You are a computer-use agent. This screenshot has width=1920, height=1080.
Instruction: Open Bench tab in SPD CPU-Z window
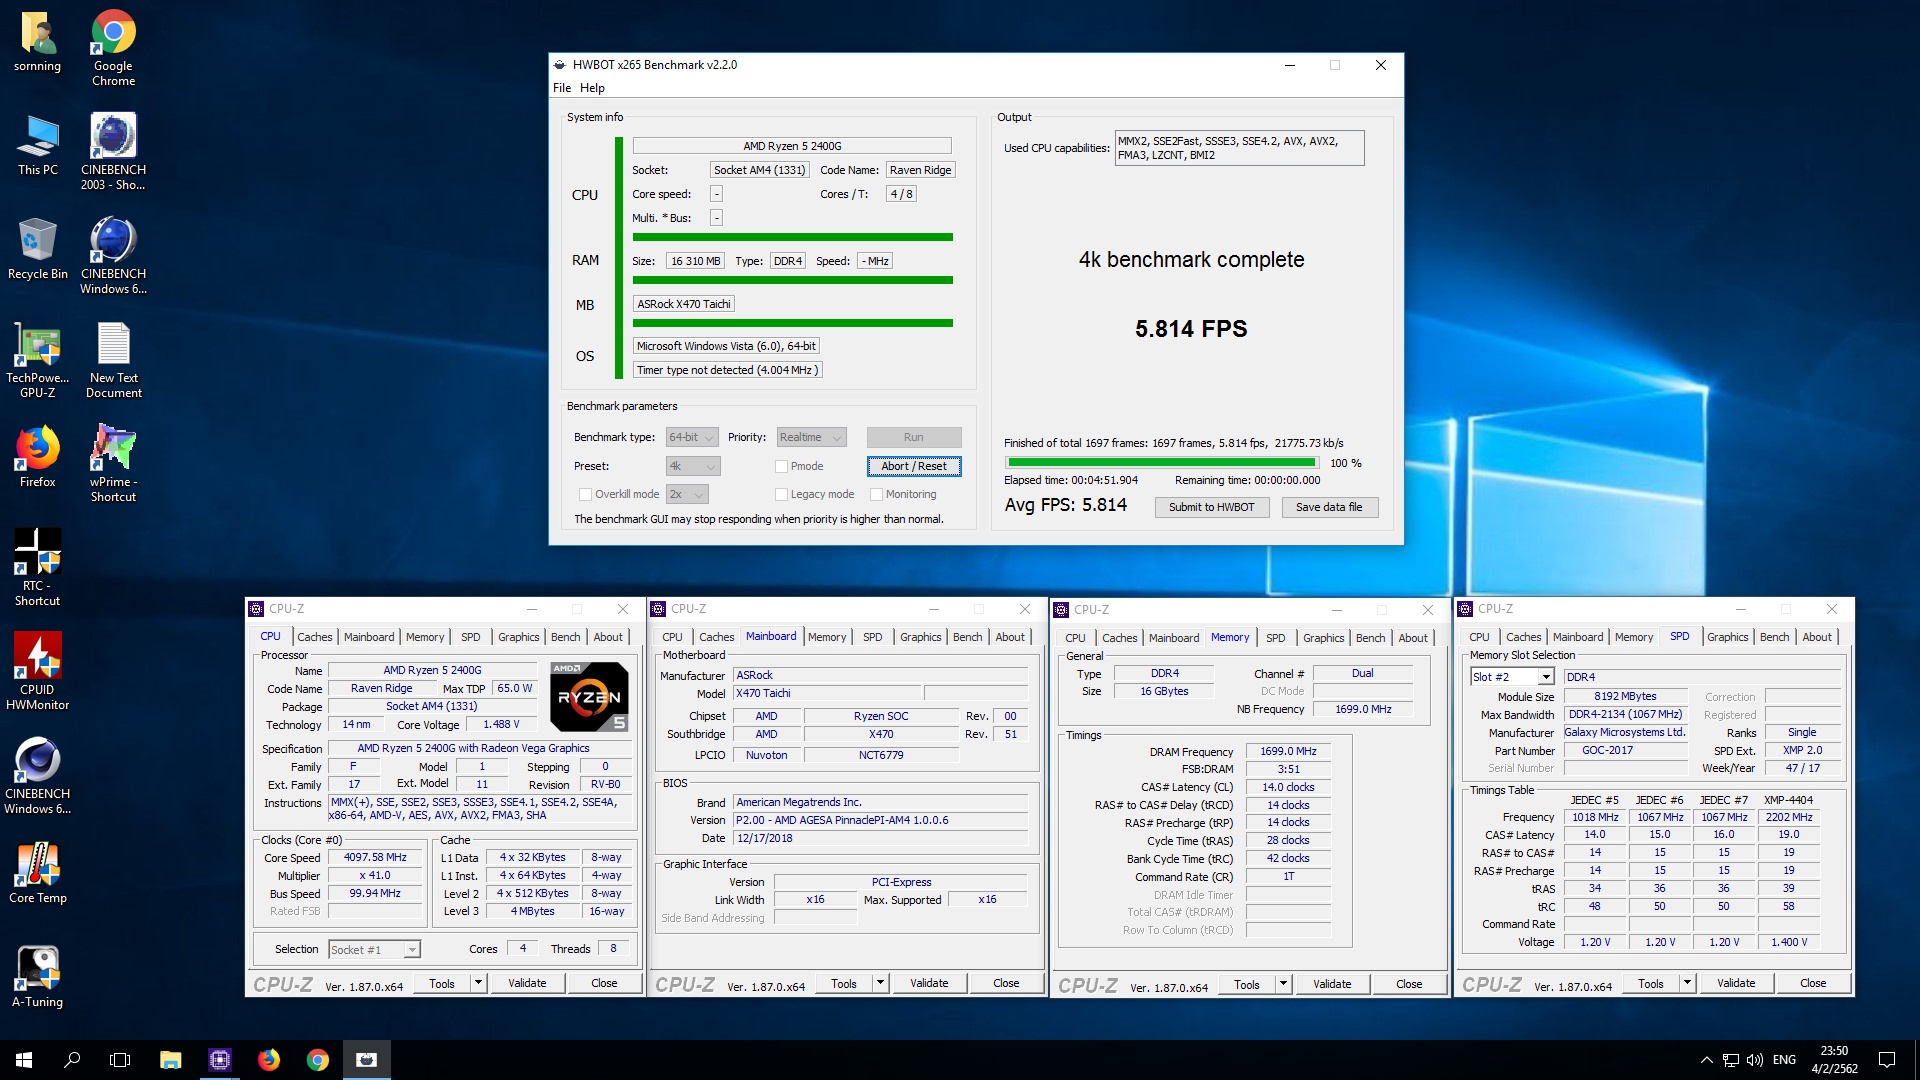[x=1774, y=637]
